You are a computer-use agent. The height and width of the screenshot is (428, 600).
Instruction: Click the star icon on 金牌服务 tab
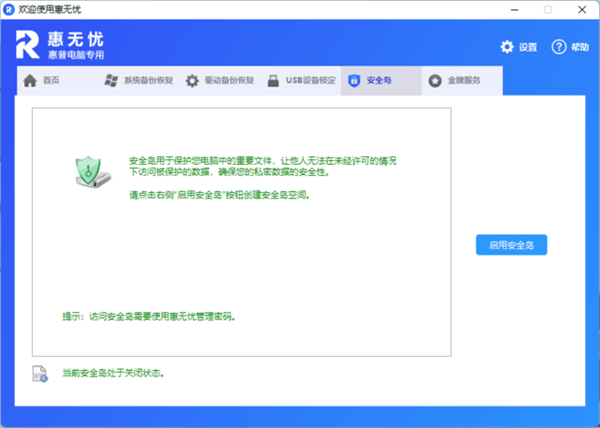435,81
